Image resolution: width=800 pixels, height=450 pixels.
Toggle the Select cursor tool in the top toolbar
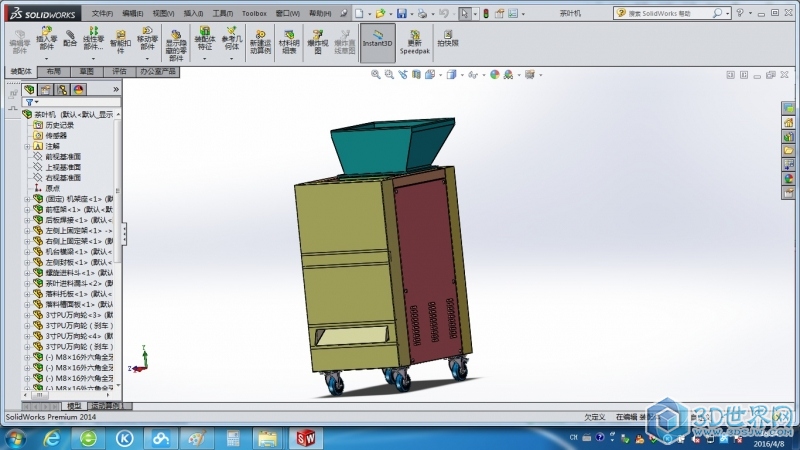(465, 14)
